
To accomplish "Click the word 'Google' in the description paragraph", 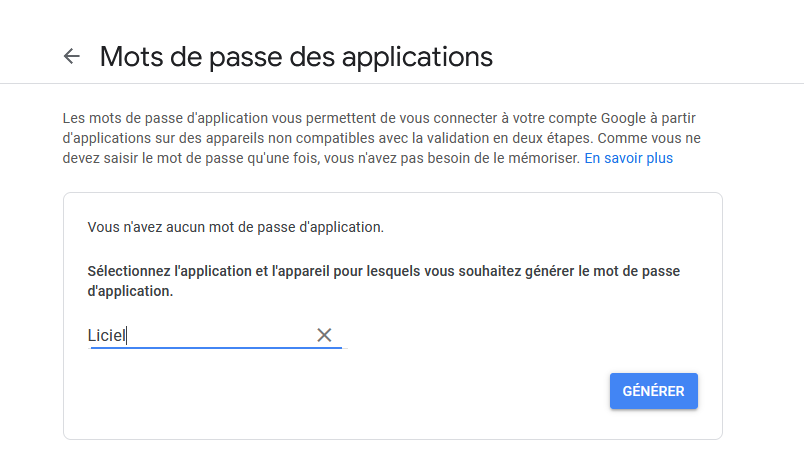I will [x=624, y=118].
